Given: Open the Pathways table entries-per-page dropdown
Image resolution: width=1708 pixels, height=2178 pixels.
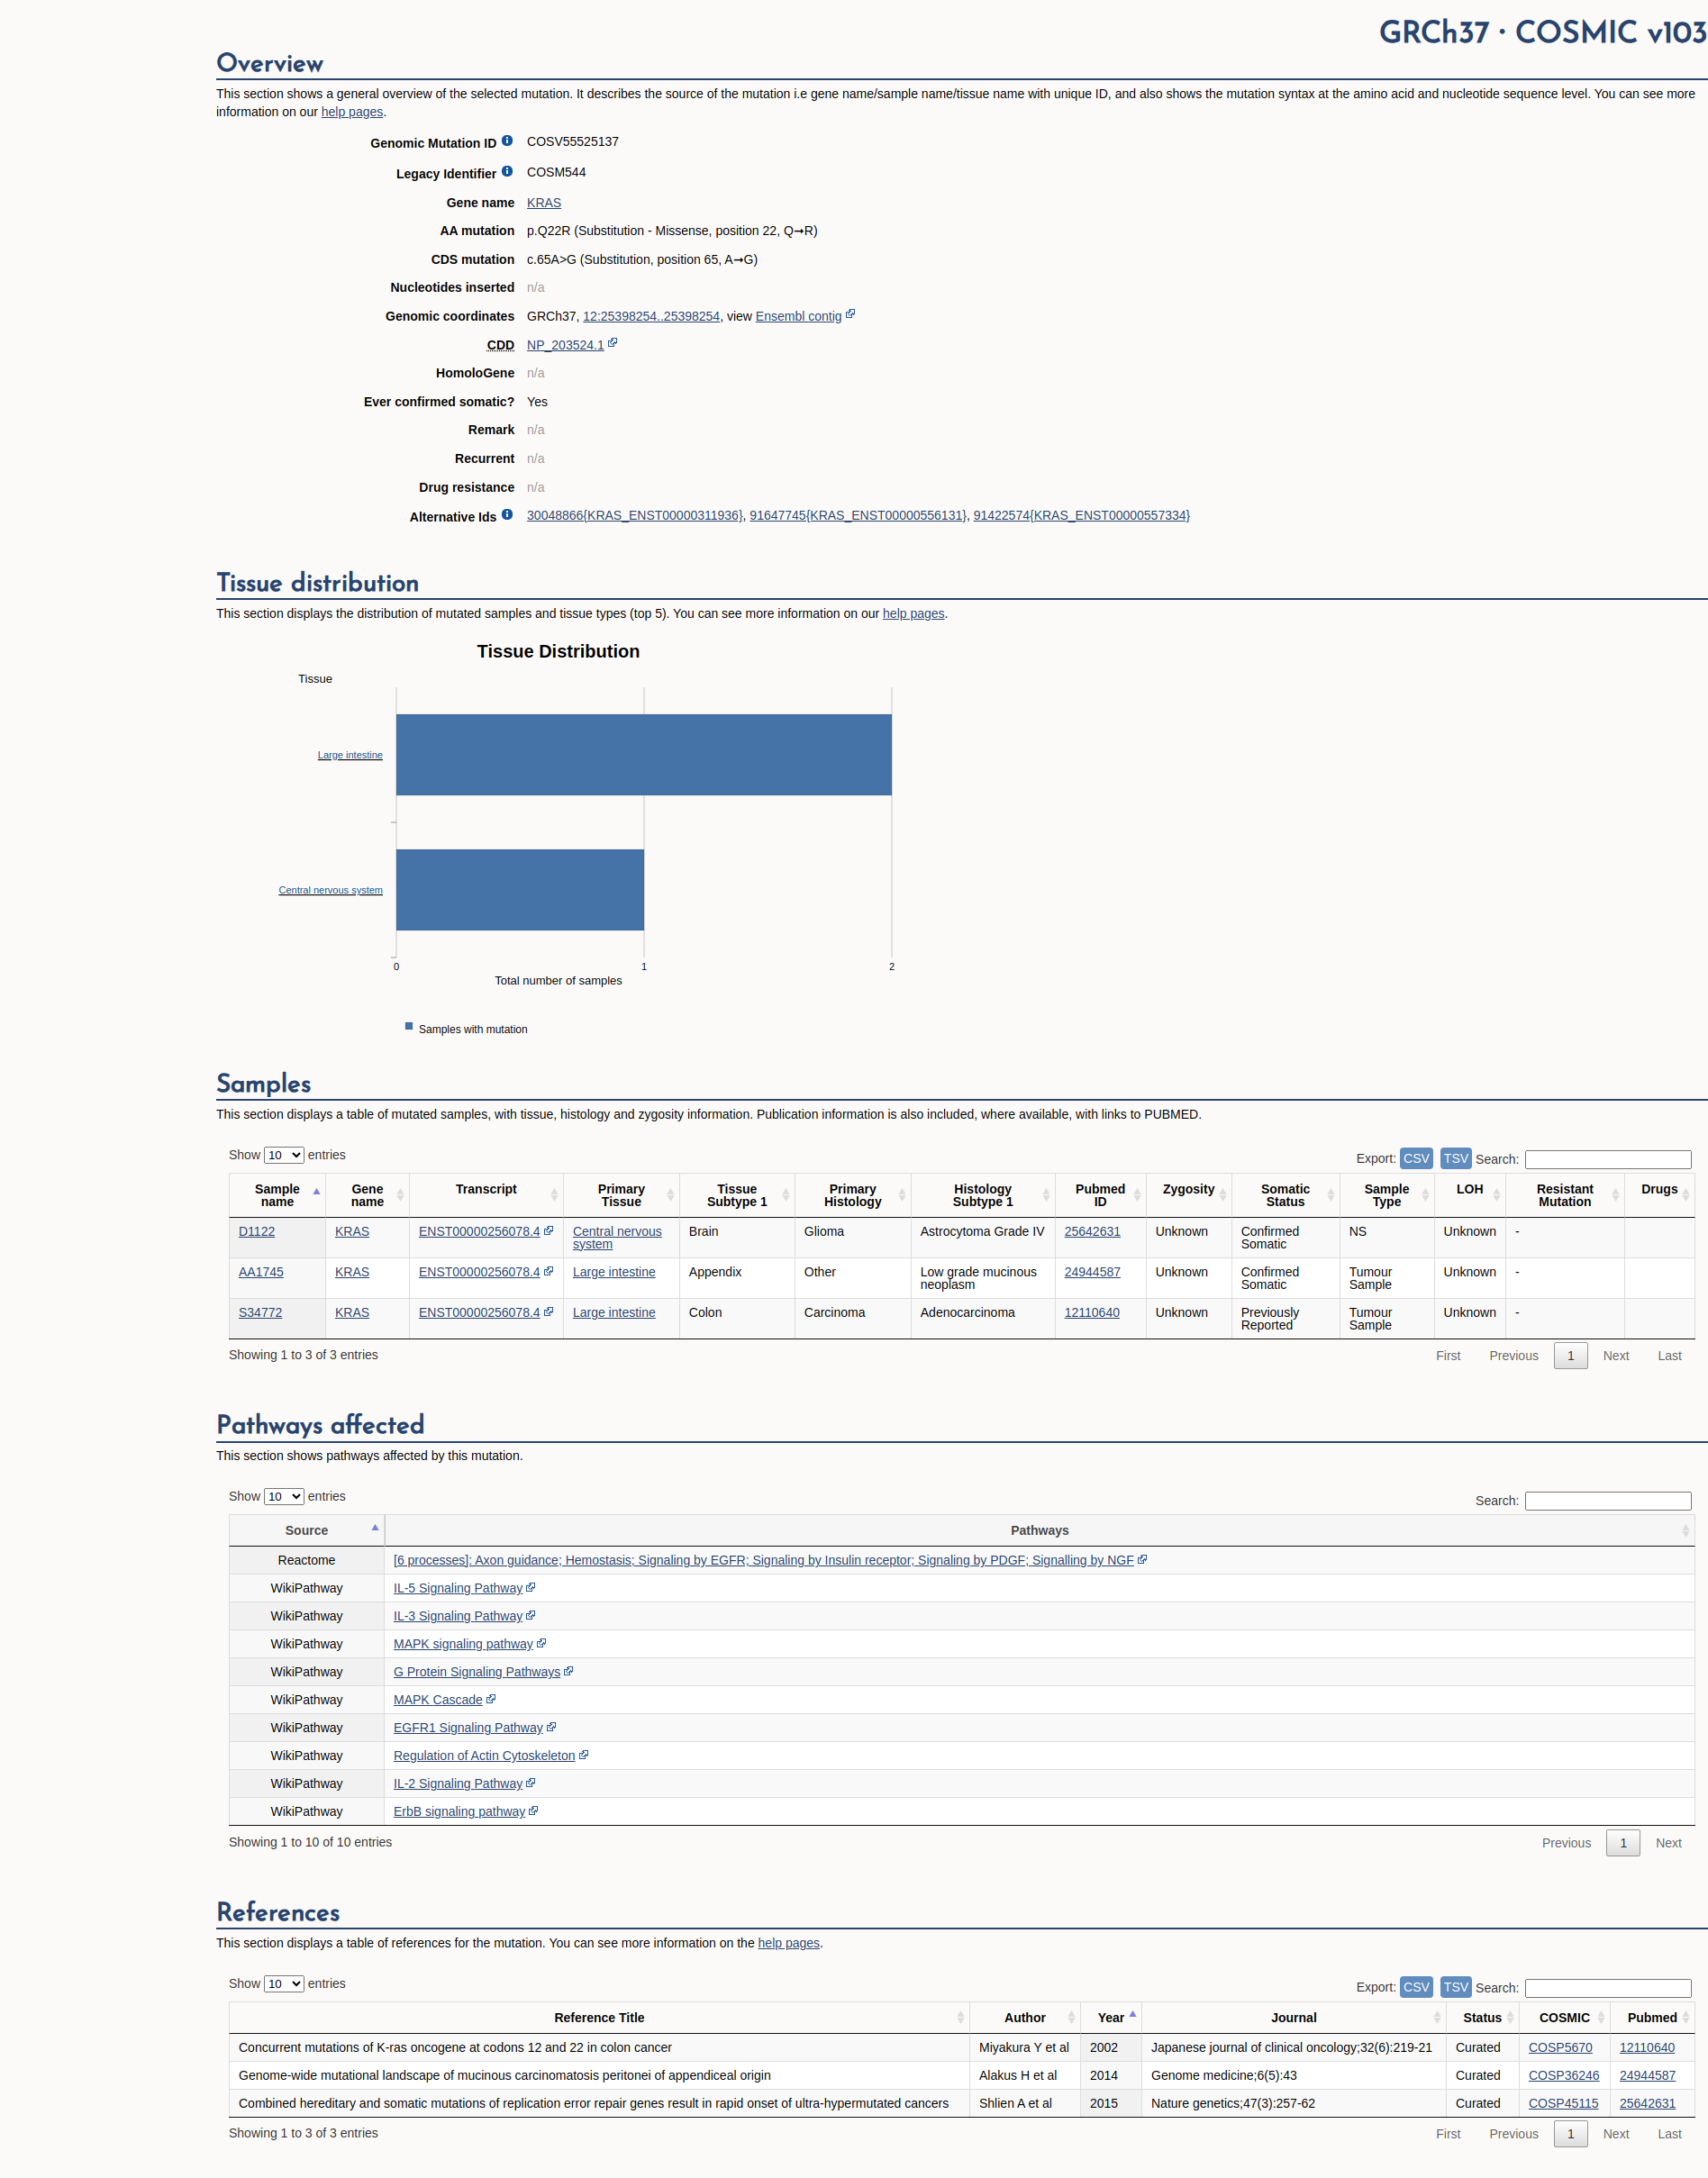Looking at the screenshot, I should [x=284, y=1497].
